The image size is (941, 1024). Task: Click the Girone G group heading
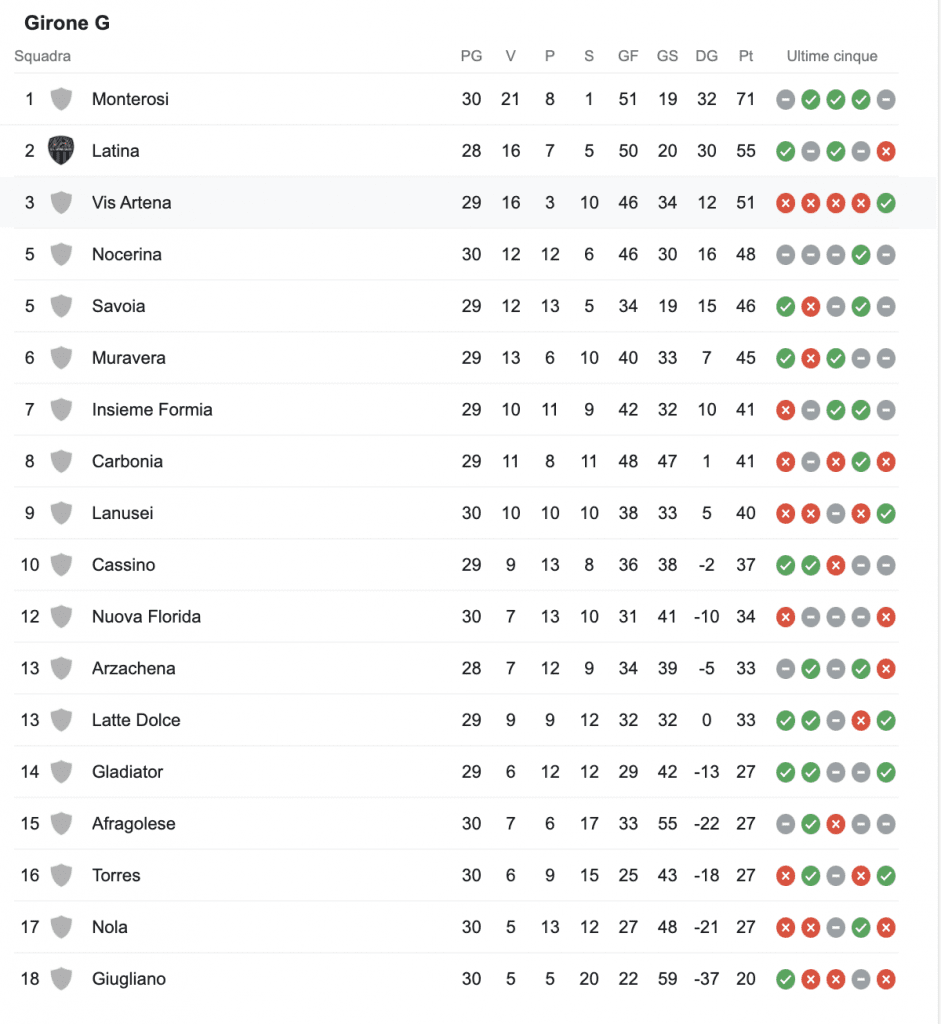[67, 22]
